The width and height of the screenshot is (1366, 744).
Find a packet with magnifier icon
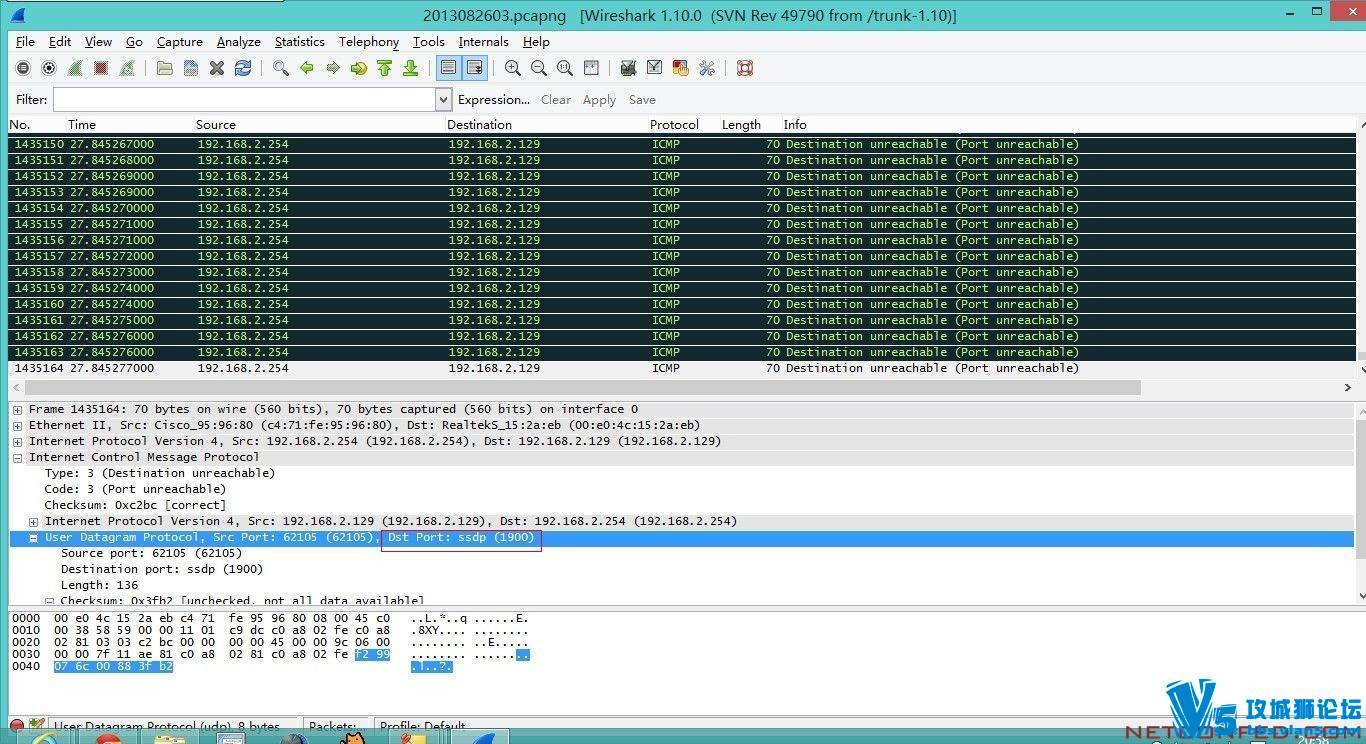[281, 68]
